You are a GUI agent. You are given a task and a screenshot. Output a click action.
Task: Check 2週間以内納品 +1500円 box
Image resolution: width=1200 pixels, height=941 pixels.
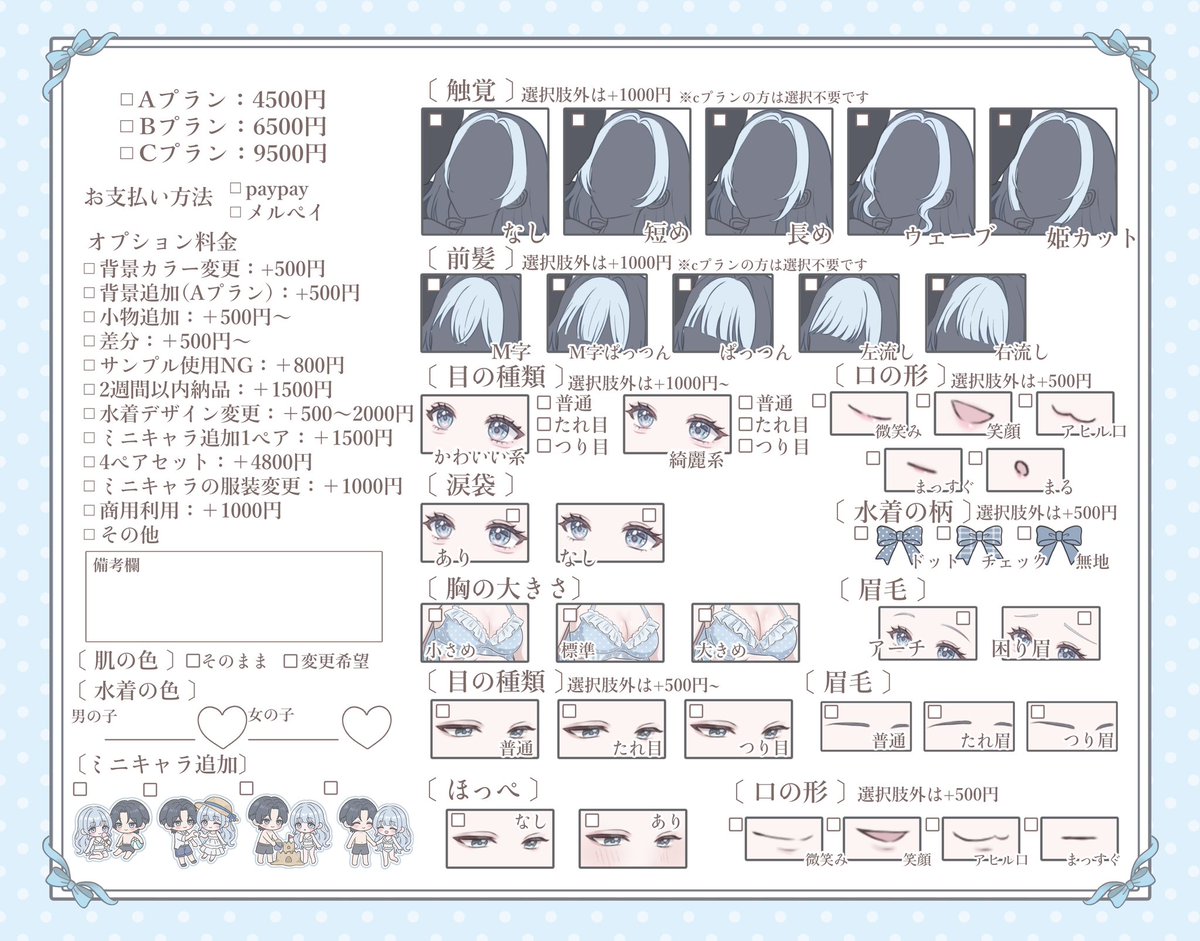(x=89, y=390)
